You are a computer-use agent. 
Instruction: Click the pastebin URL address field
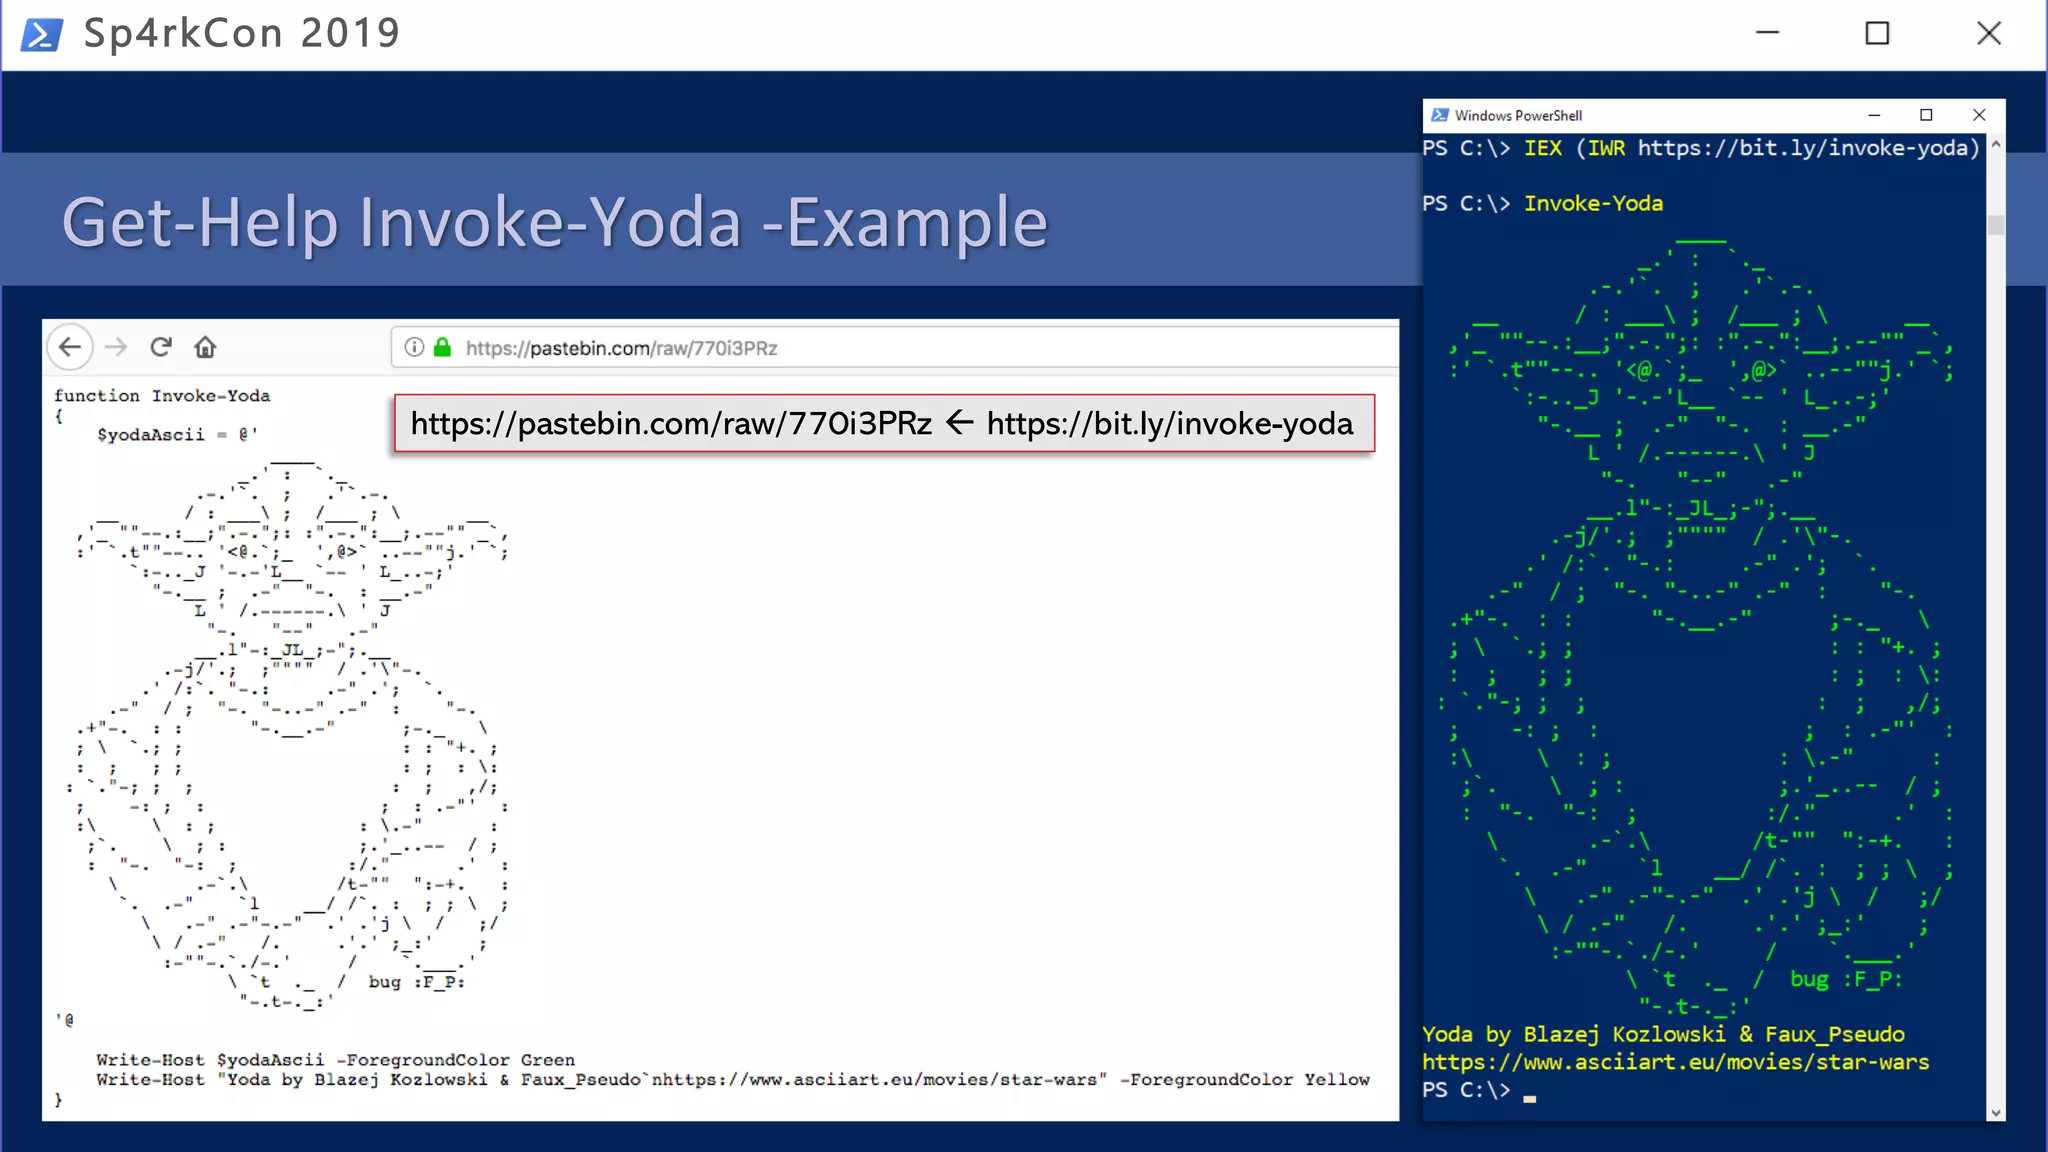895,348
